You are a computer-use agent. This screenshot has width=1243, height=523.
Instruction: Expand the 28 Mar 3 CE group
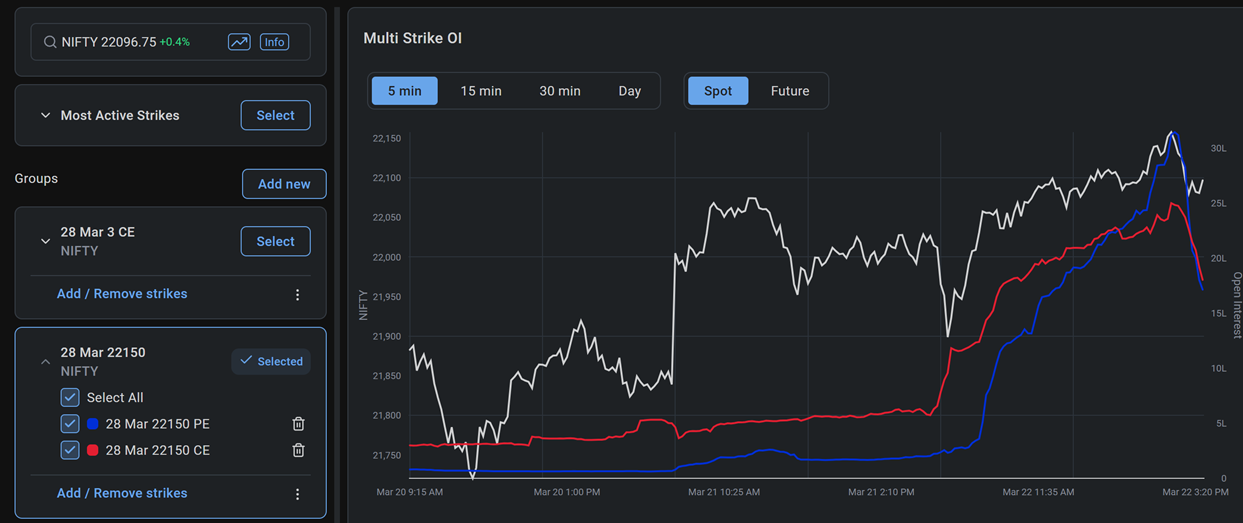point(45,241)
